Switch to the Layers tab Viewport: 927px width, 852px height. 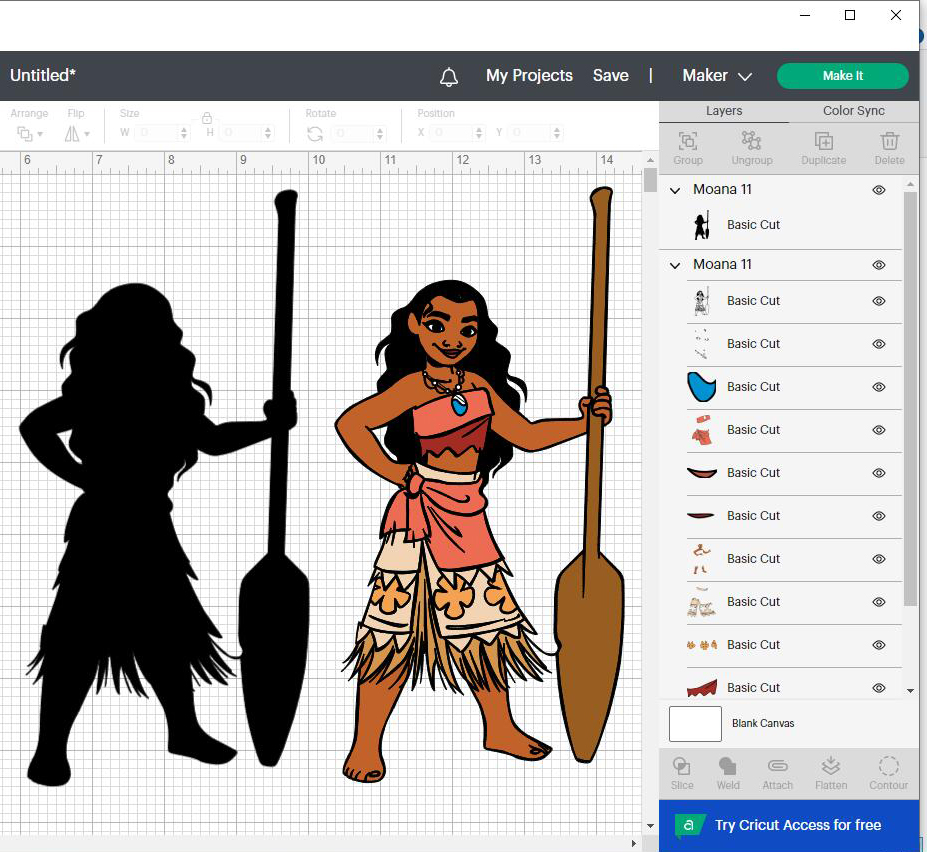[x=724, y=111]
